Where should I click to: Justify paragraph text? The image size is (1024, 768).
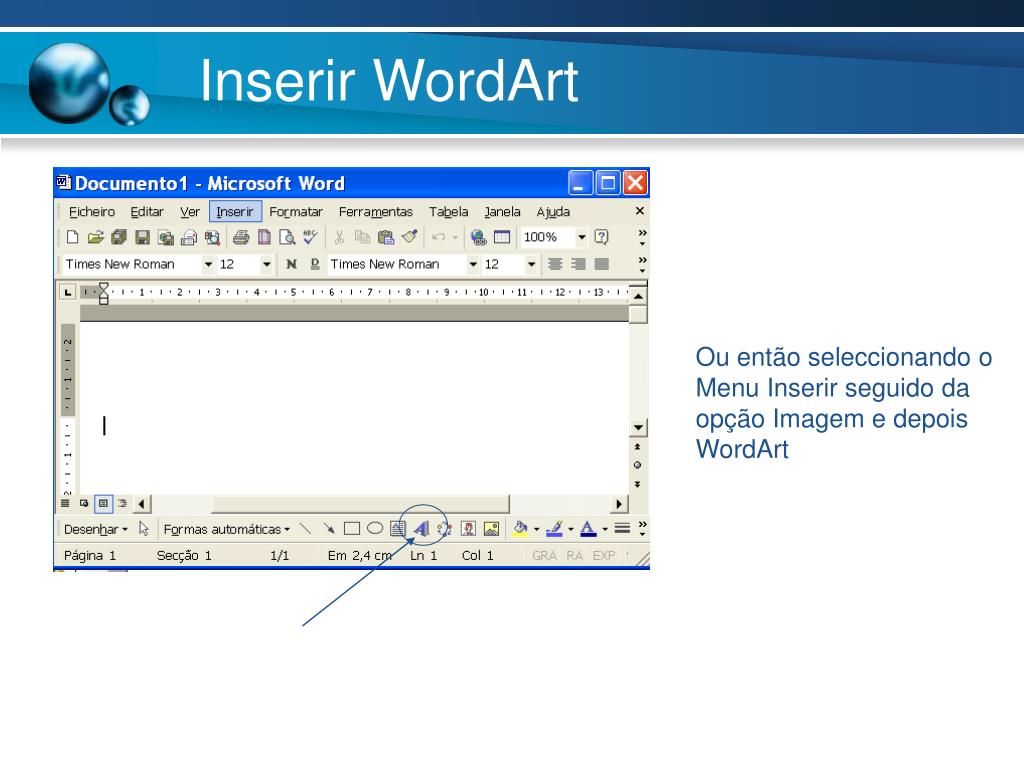pyautogui.click(x=601, y=264)
